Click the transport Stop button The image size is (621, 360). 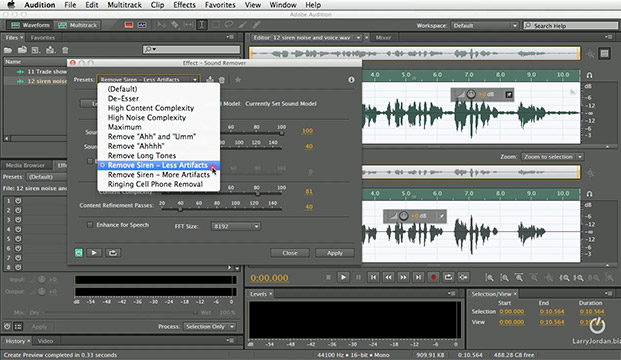point(328,277)
